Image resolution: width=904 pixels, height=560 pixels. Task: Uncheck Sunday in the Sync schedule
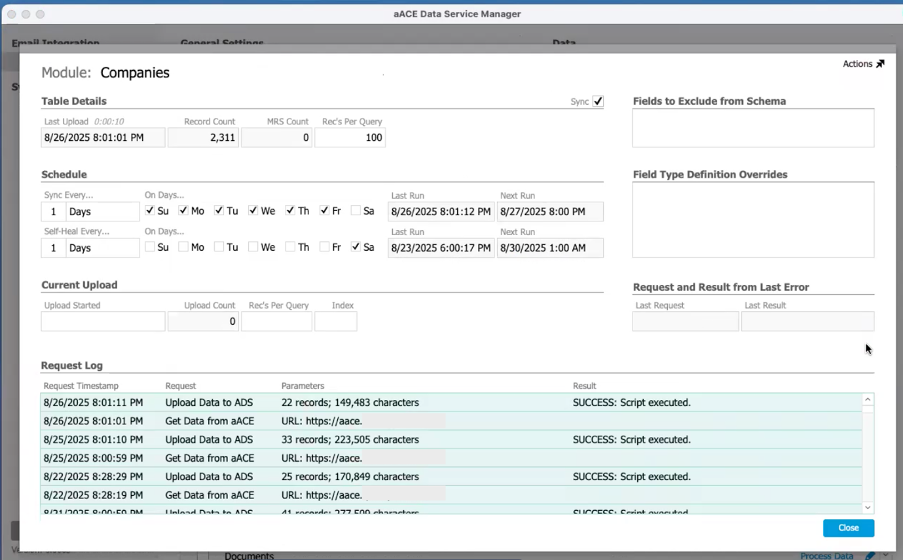[x=150, y=211]
